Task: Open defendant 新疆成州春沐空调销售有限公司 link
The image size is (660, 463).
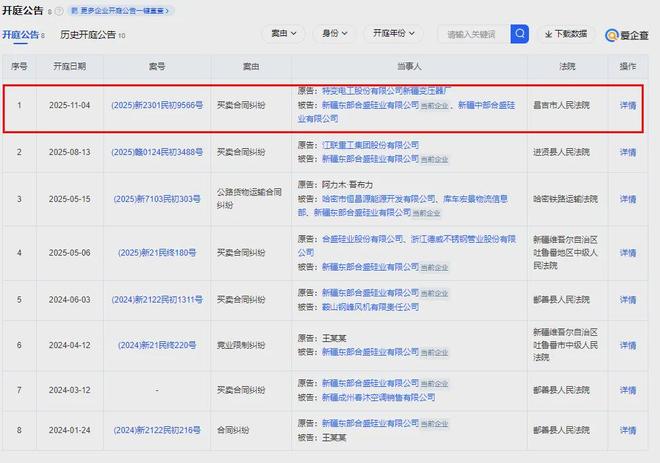Action: (378, 397)
